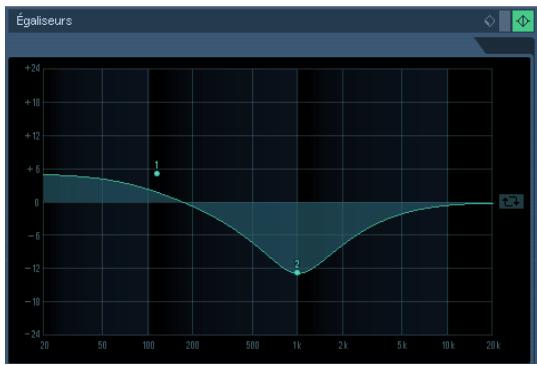This screenshot has width=537, height=365.
Task: Click the 20k frequency axis label
Action: [493, 345]
